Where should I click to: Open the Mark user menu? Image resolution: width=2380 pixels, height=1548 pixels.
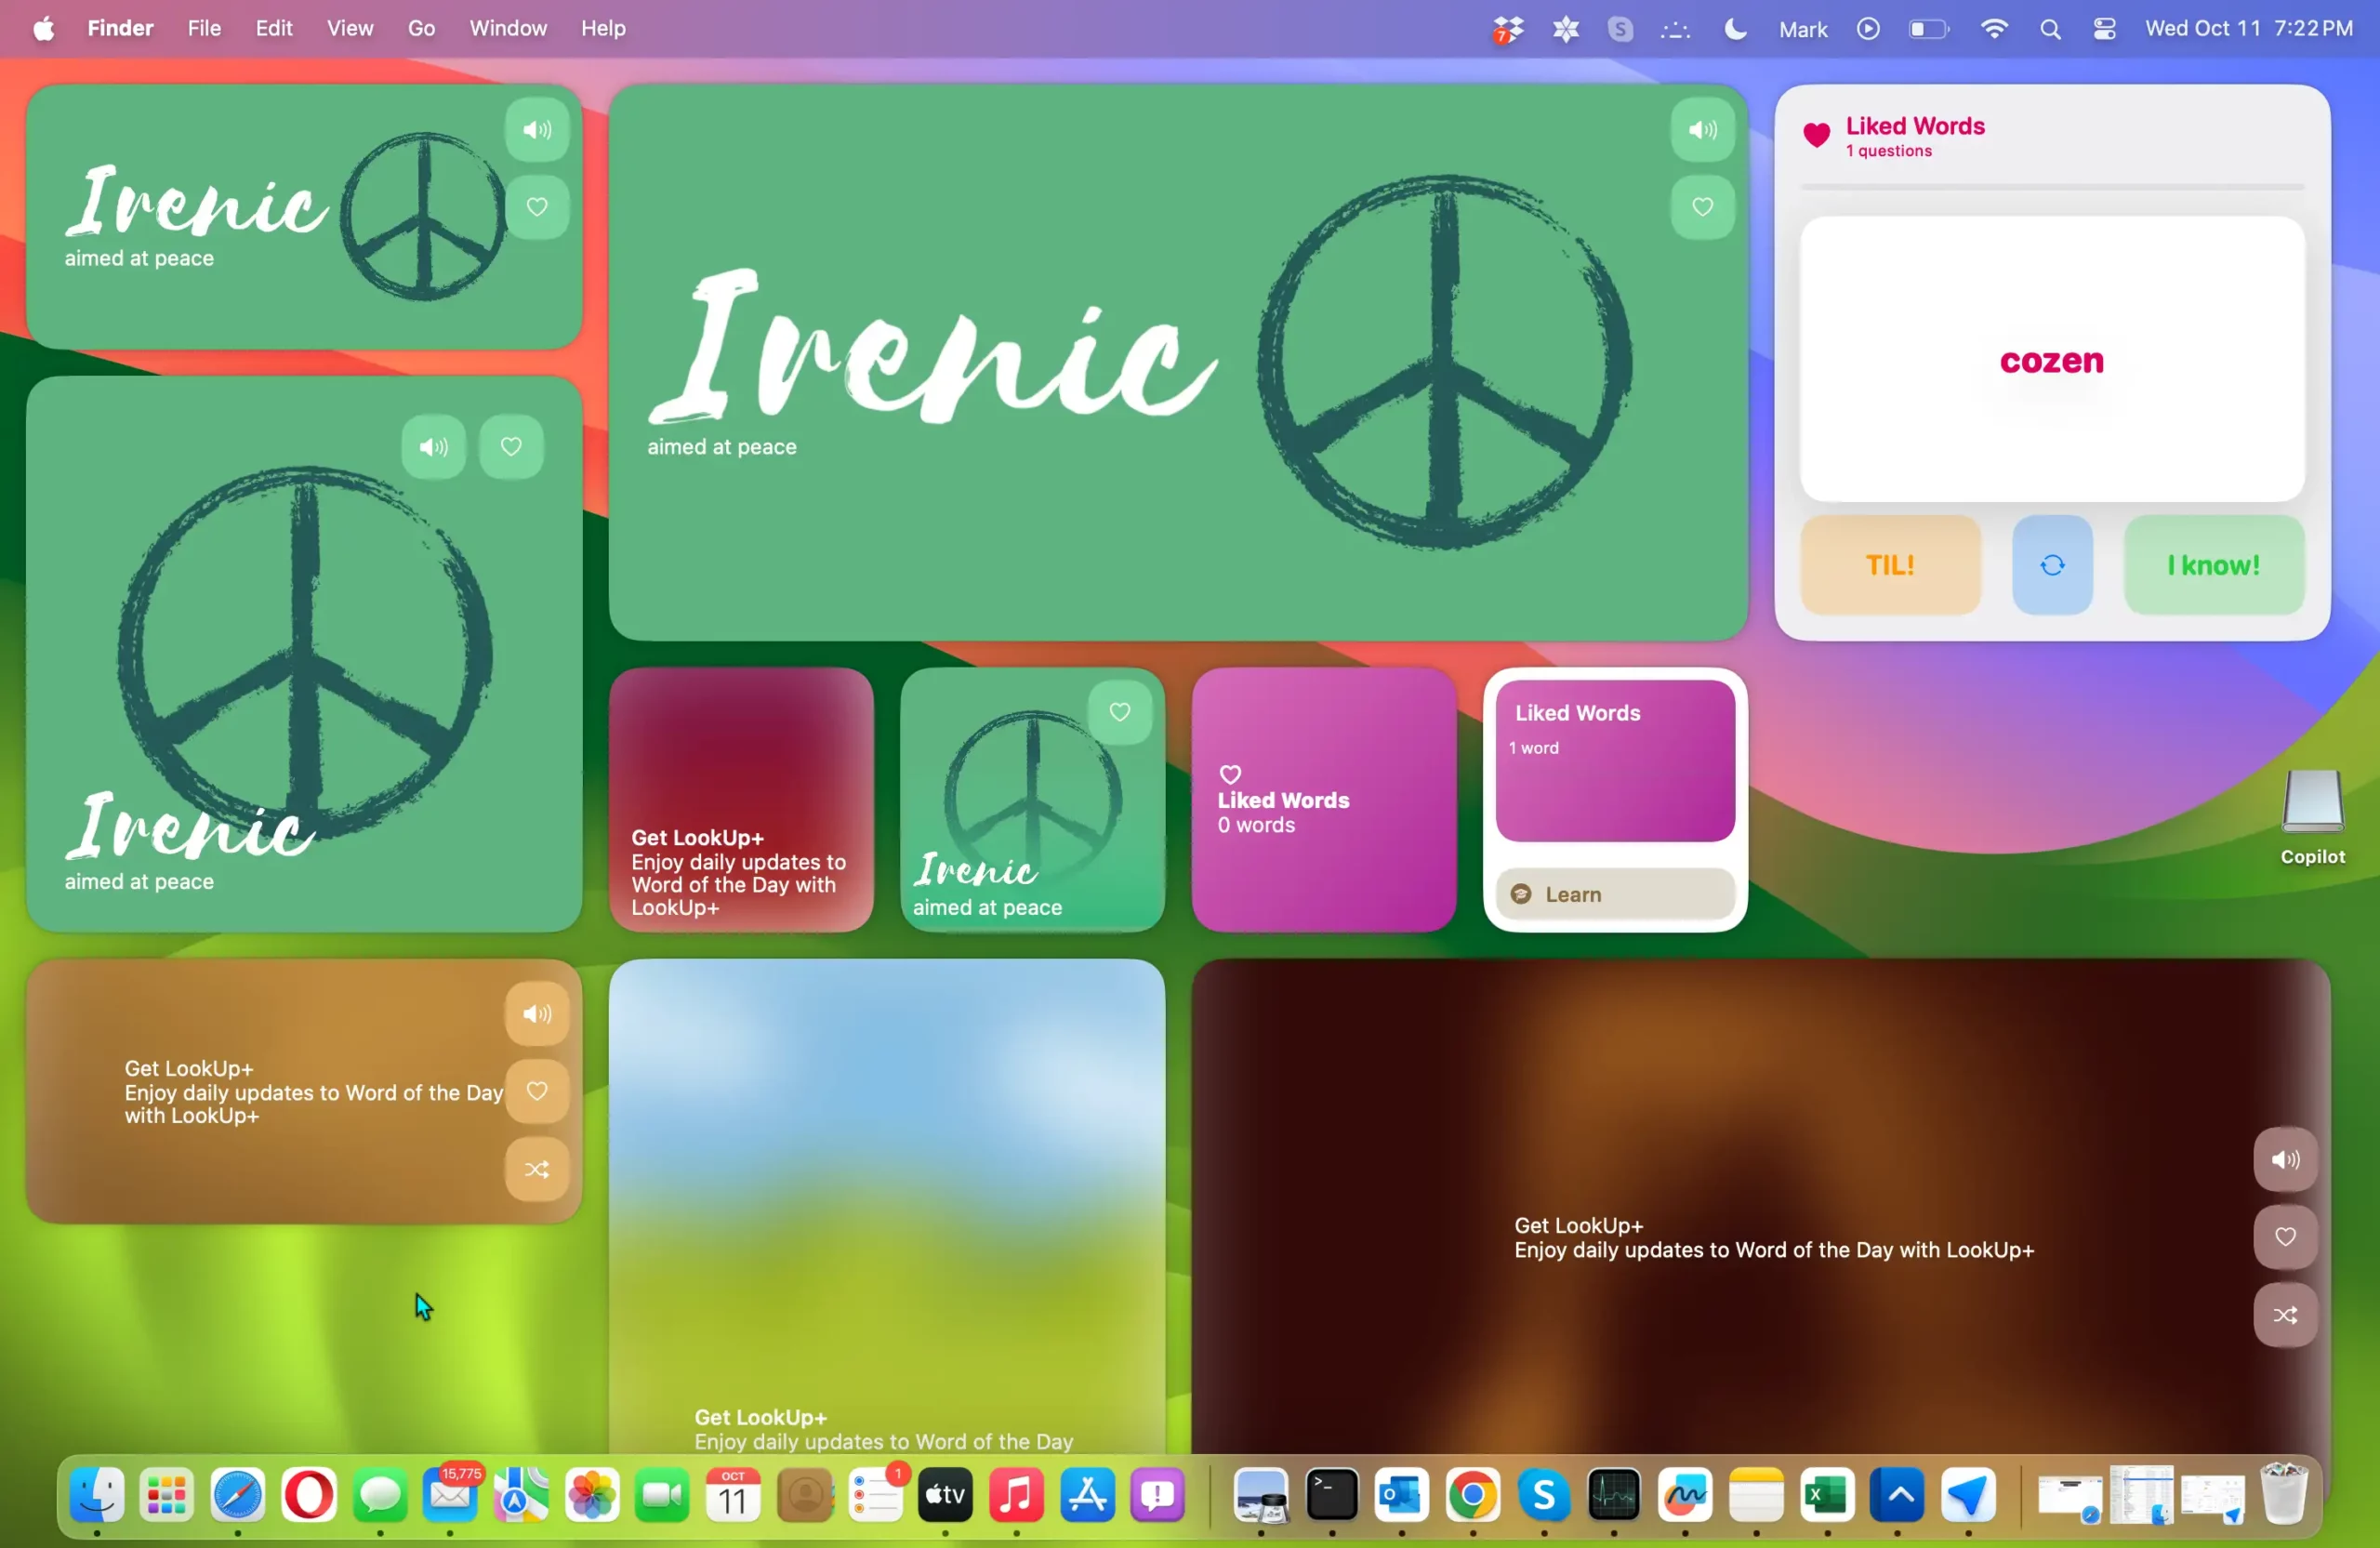1803,29
